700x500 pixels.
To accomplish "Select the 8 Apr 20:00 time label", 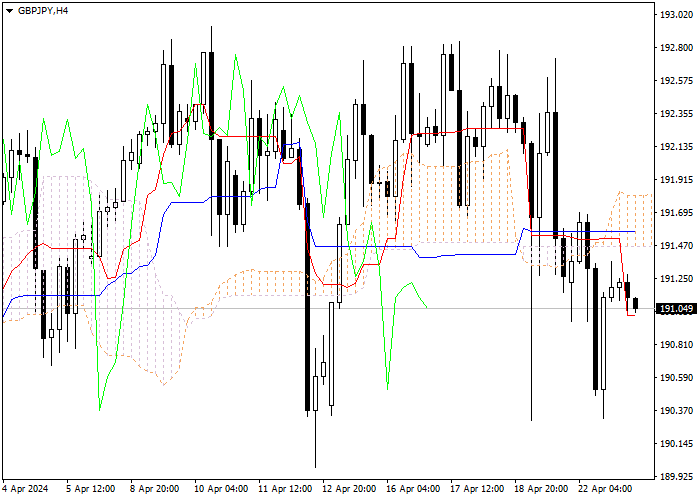I will (x=155, y=489).
